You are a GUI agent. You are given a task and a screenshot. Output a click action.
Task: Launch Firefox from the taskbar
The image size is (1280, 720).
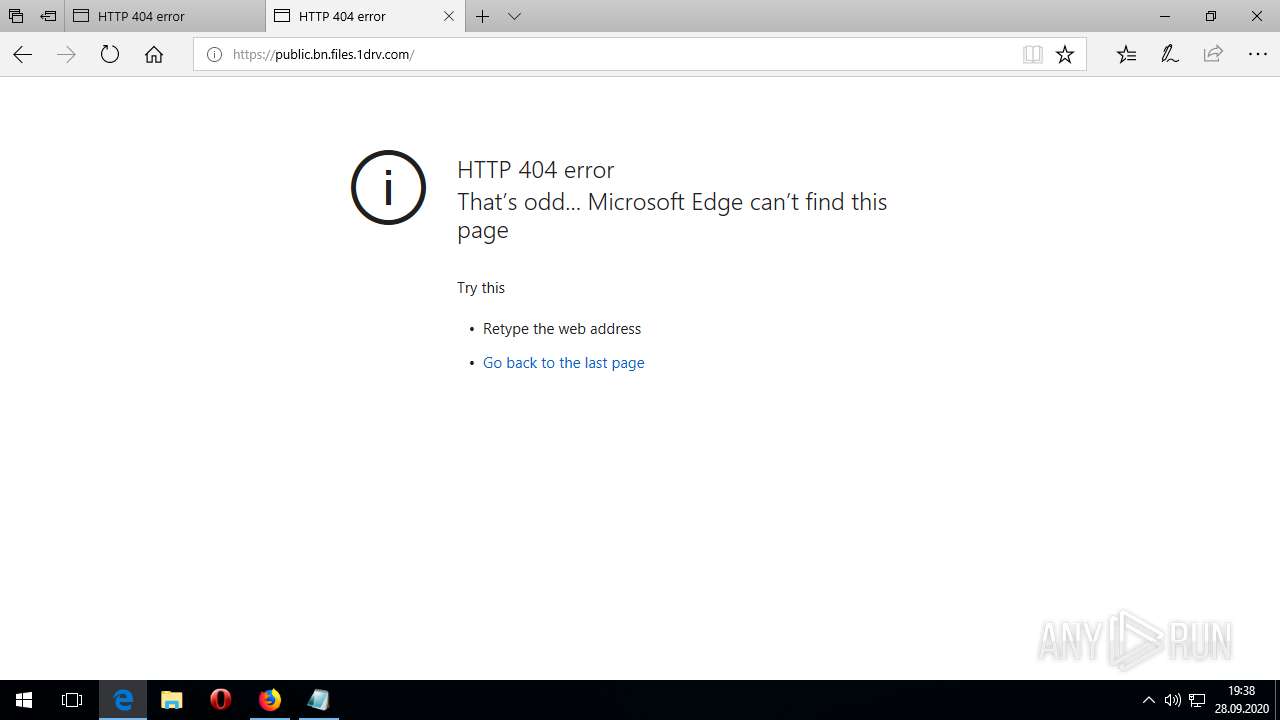click(x=270, y=700)
